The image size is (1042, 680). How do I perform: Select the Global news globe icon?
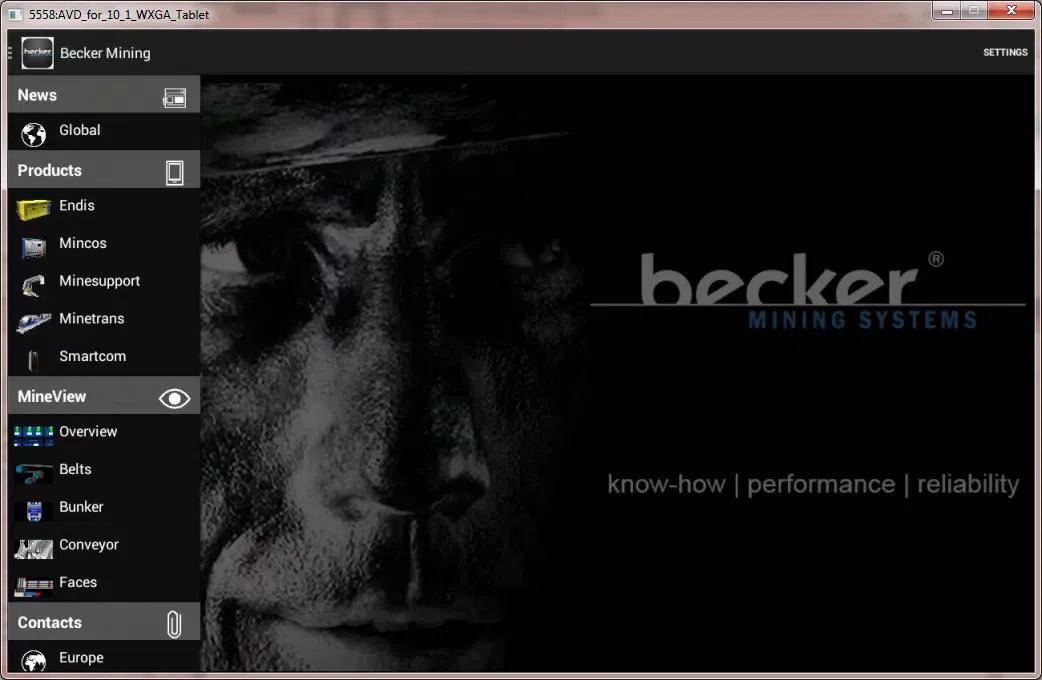click(x=34, y=134)
